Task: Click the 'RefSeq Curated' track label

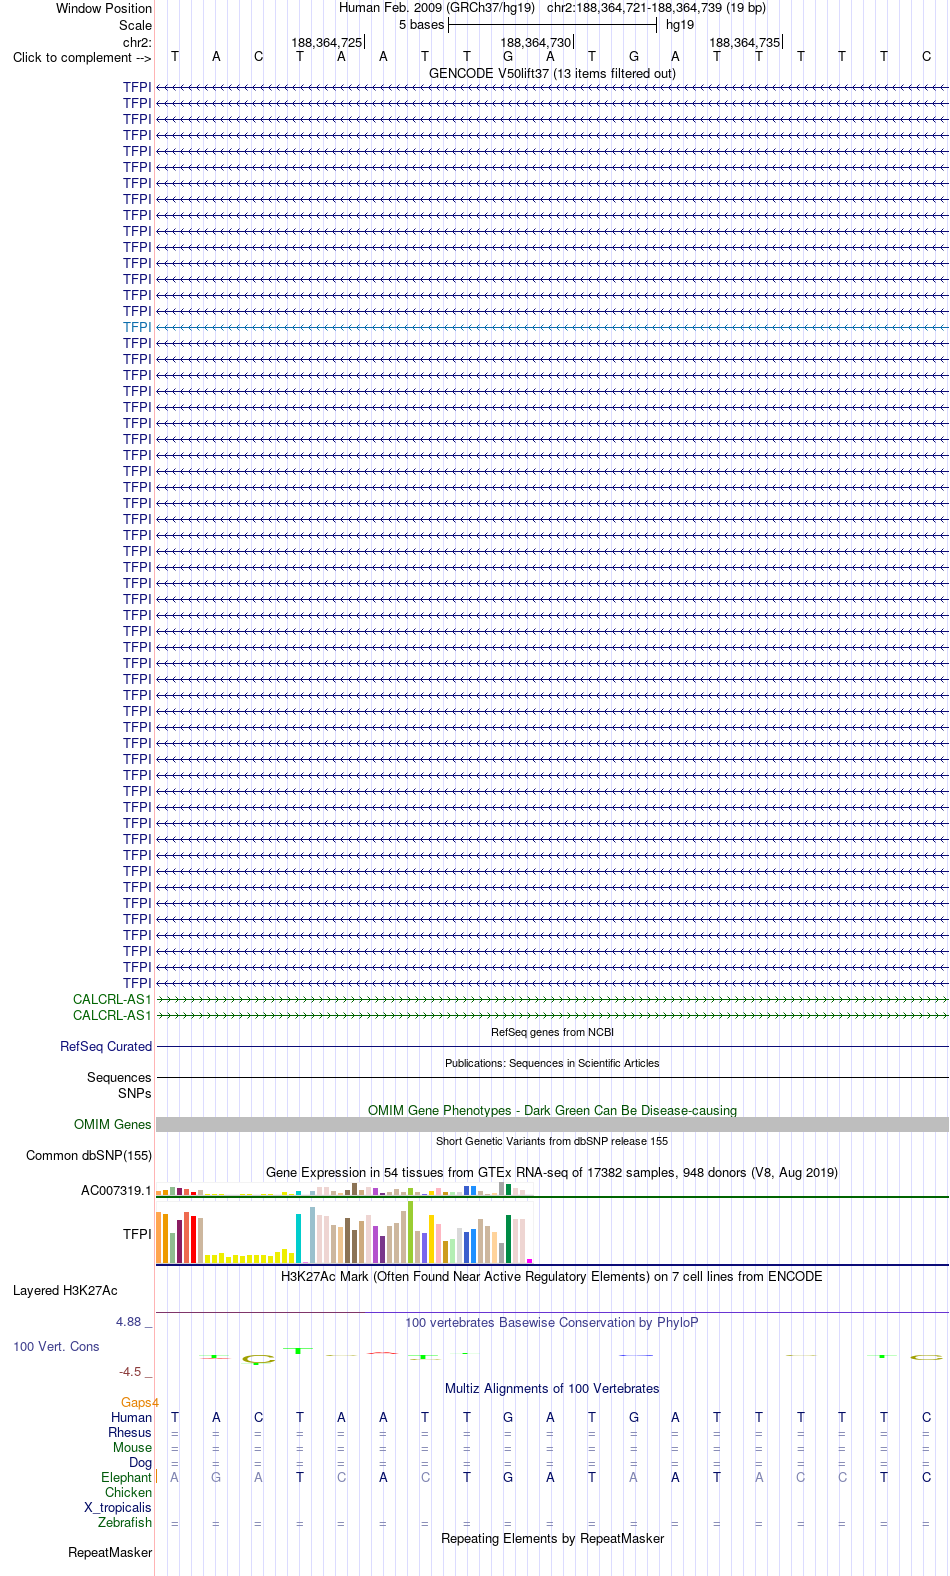Action: [x=106, y=1046]
